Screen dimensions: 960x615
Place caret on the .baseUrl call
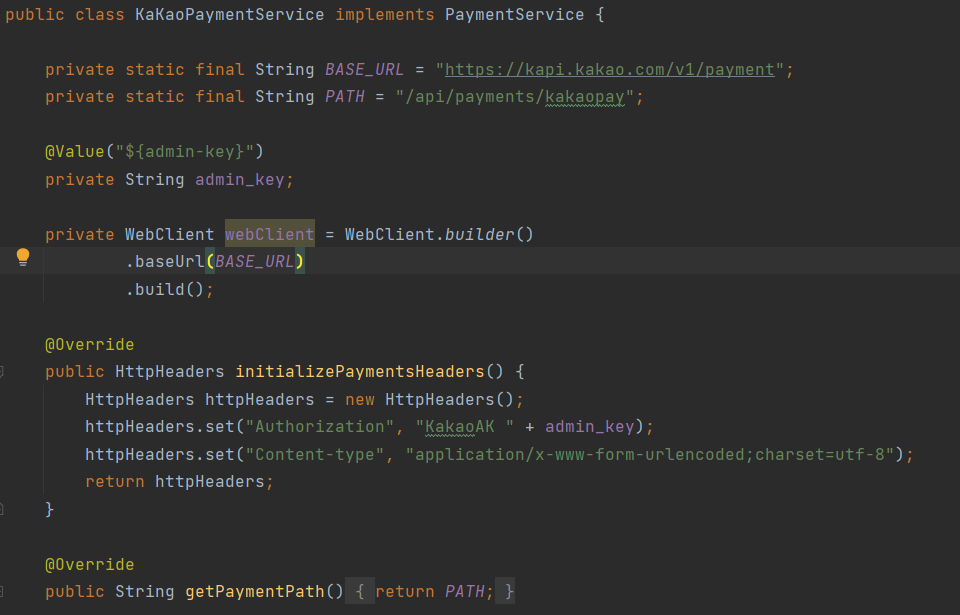(x=165, y=262)
